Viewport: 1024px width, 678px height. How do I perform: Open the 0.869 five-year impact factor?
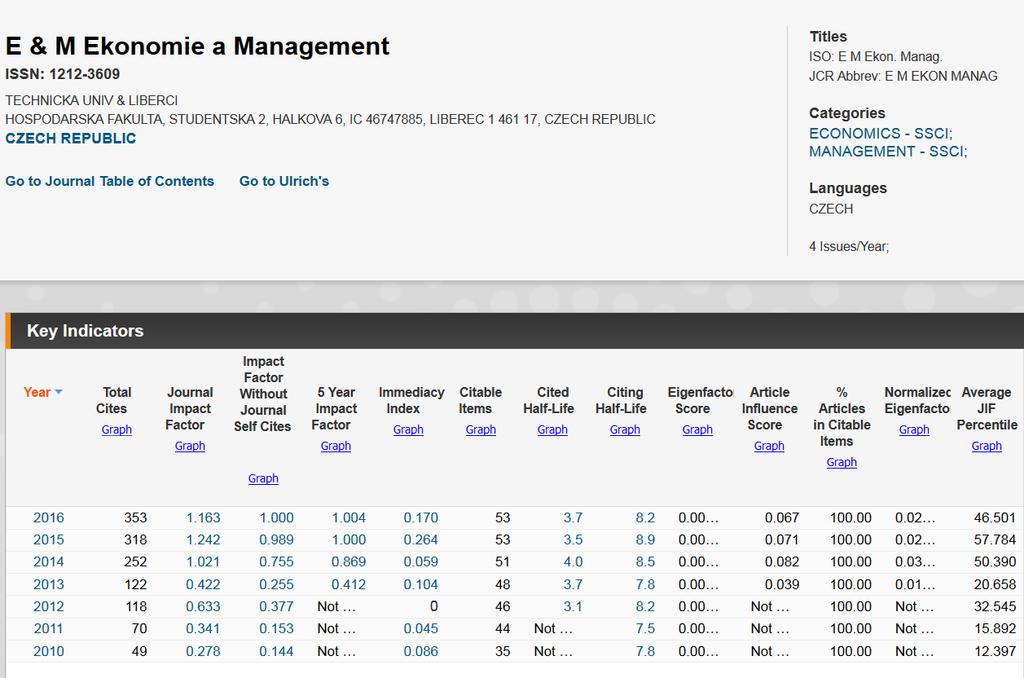[x=349, y=562]
